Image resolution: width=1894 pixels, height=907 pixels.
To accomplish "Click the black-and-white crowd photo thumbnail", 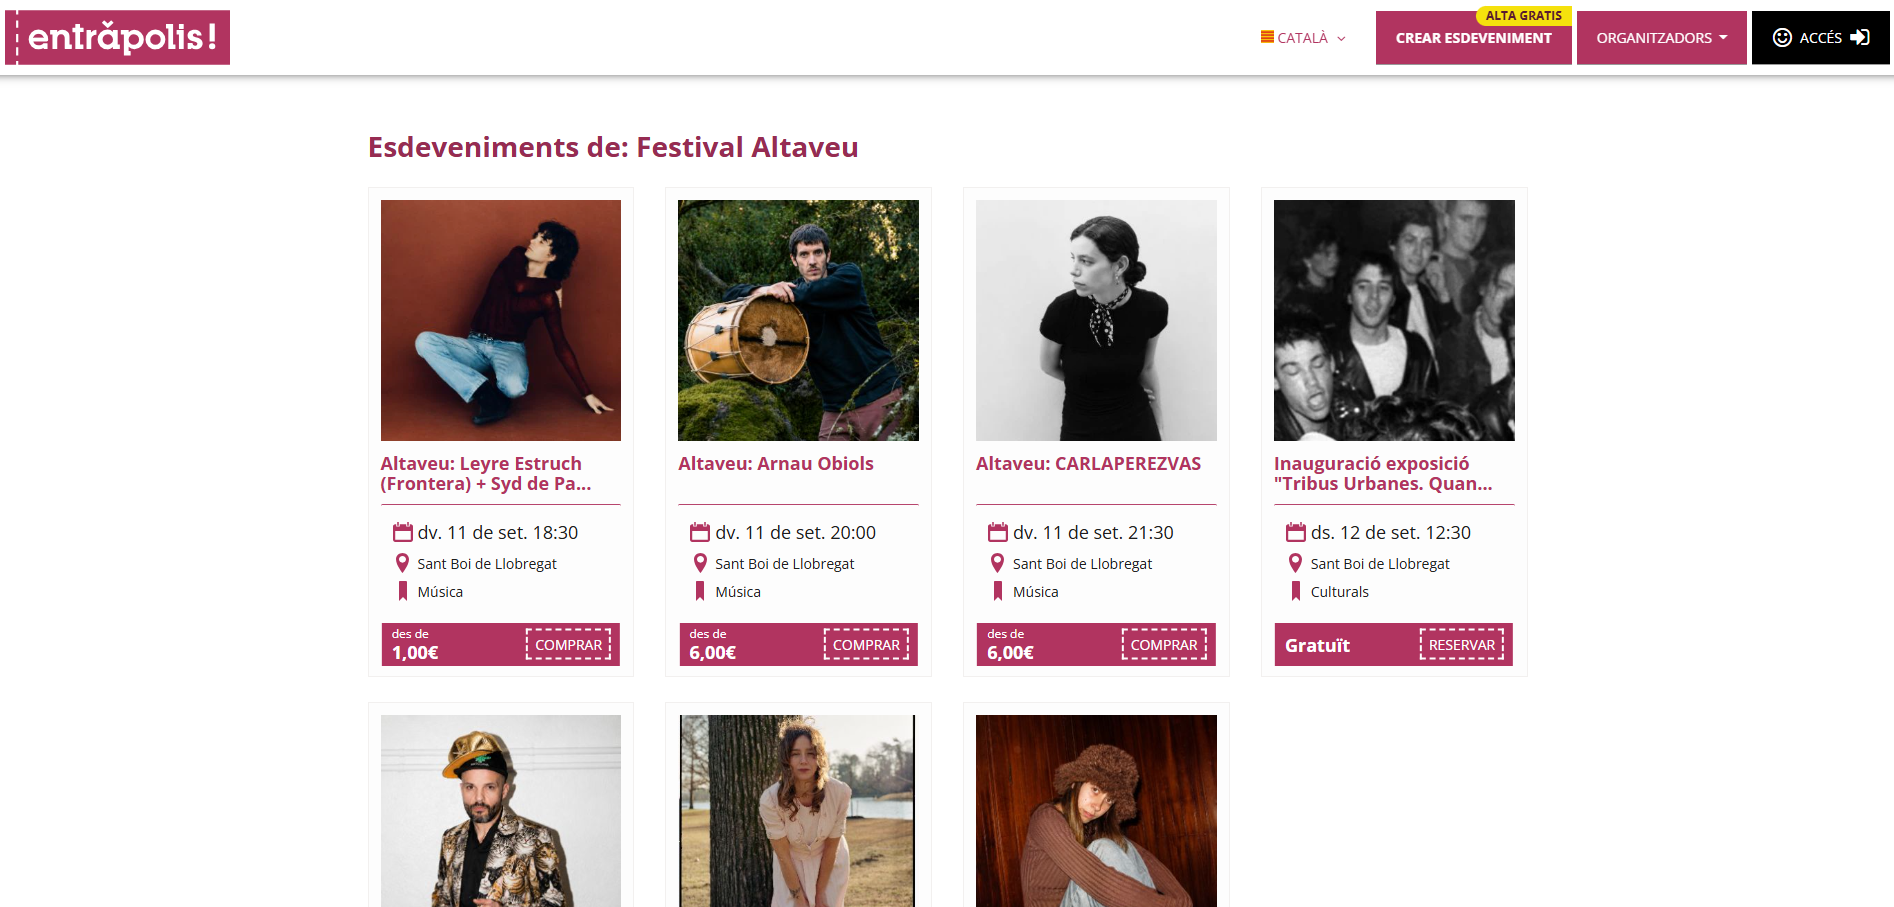I will tap(1394, 320).
